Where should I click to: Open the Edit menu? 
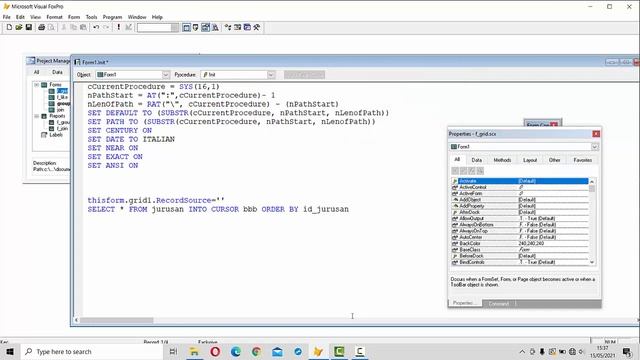tap(20, 17)
